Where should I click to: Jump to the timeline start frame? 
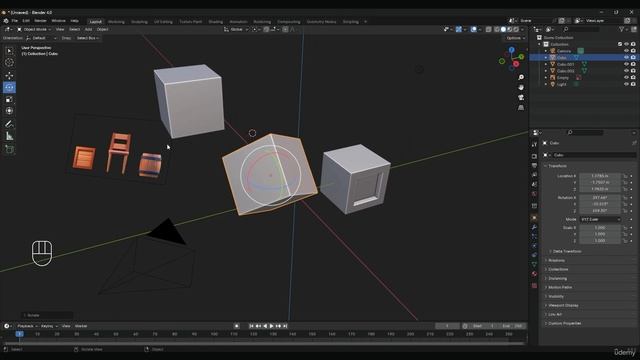click(x=251, y=326)
